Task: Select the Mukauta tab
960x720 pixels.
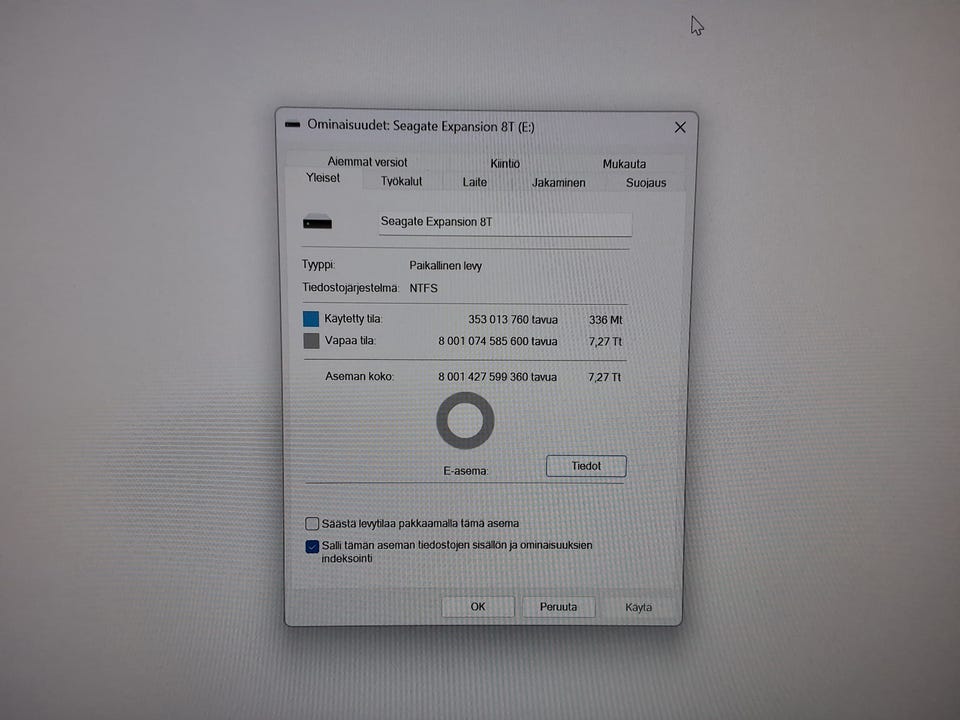Action: tap(624, 164)
